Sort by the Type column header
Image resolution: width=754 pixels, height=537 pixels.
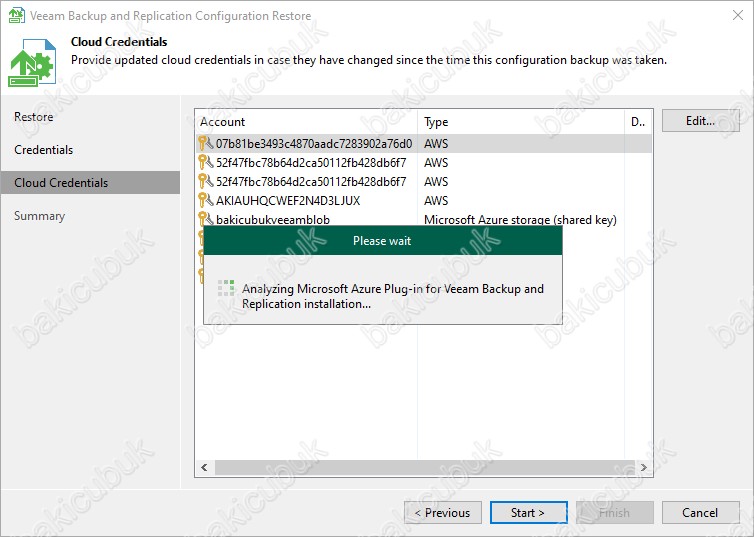(521, 122)
